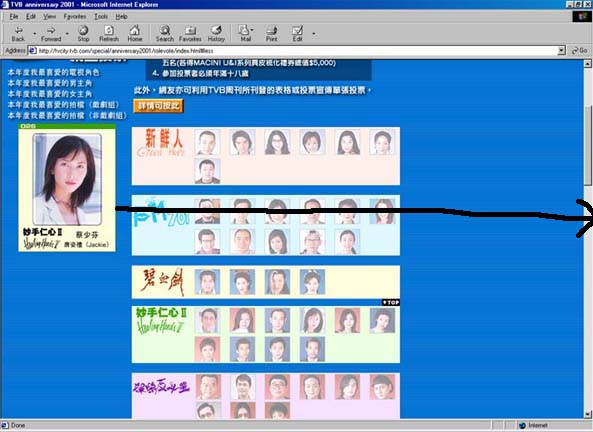Image resolution: width=593 pixels, height=432 pixels.
Task: Show the History toolbar icon
Action: pos(216,33)
